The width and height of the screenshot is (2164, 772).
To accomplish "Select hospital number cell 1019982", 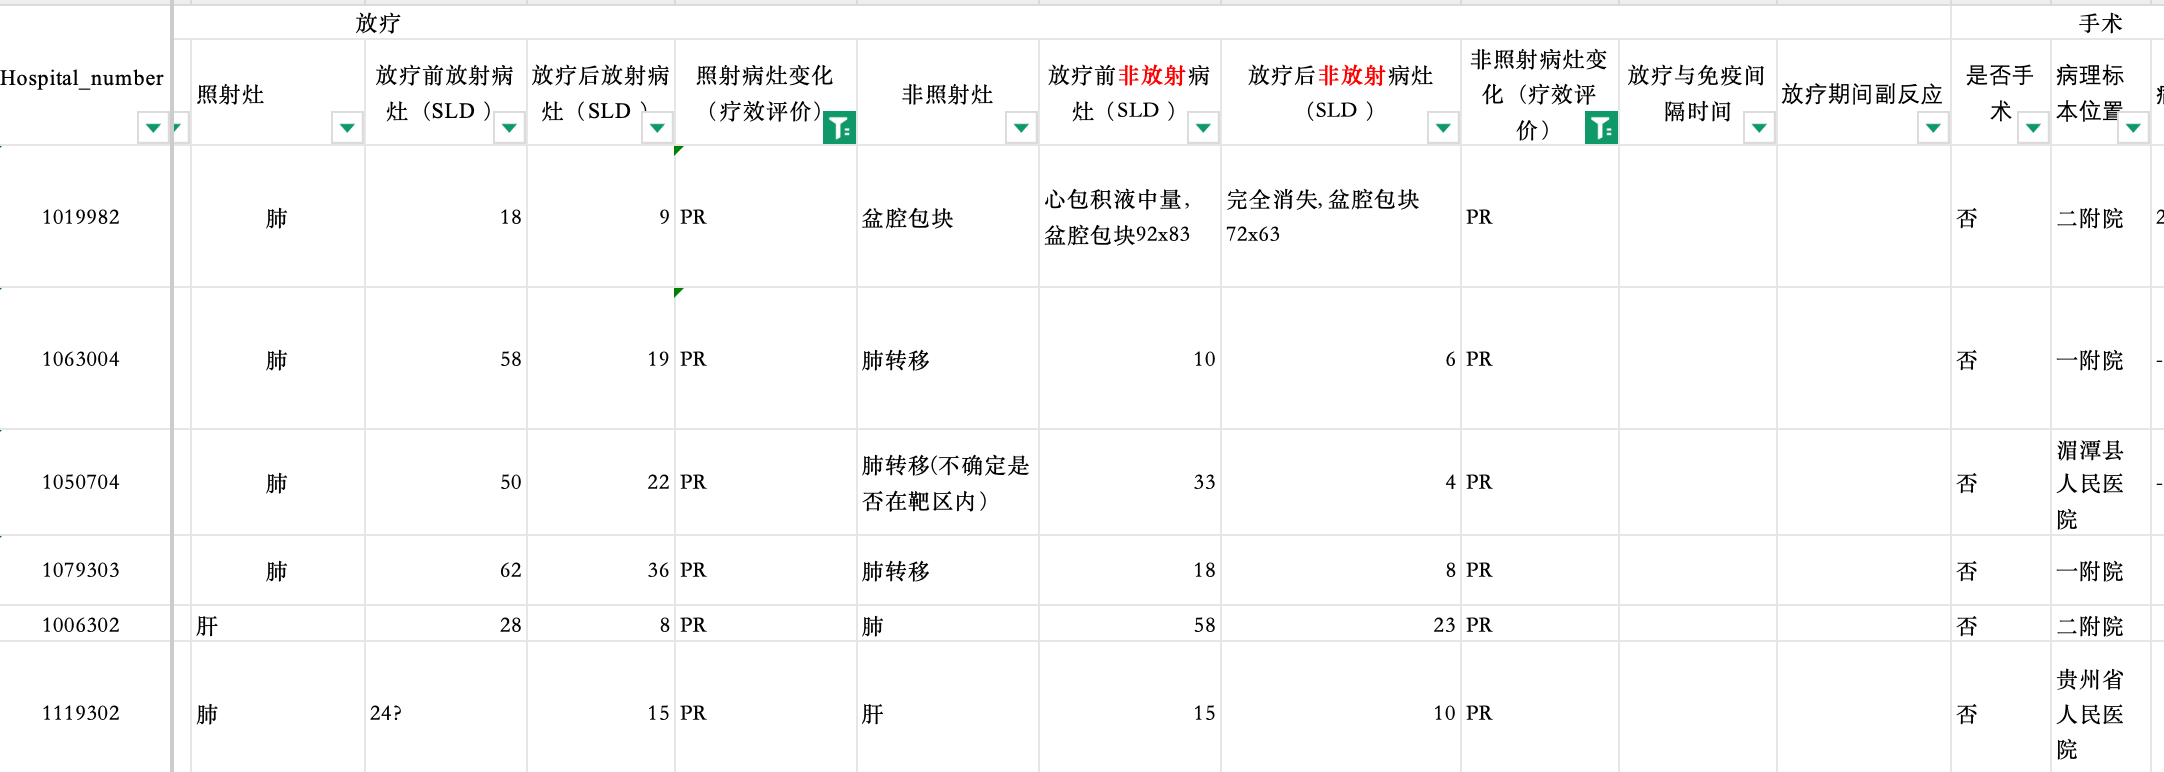I will click(81, 217).
